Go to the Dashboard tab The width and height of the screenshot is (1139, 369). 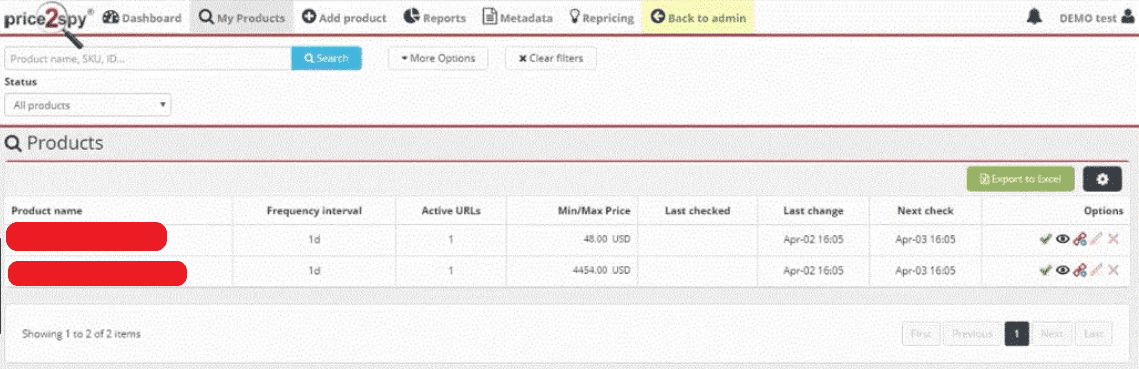pos(142,17)
